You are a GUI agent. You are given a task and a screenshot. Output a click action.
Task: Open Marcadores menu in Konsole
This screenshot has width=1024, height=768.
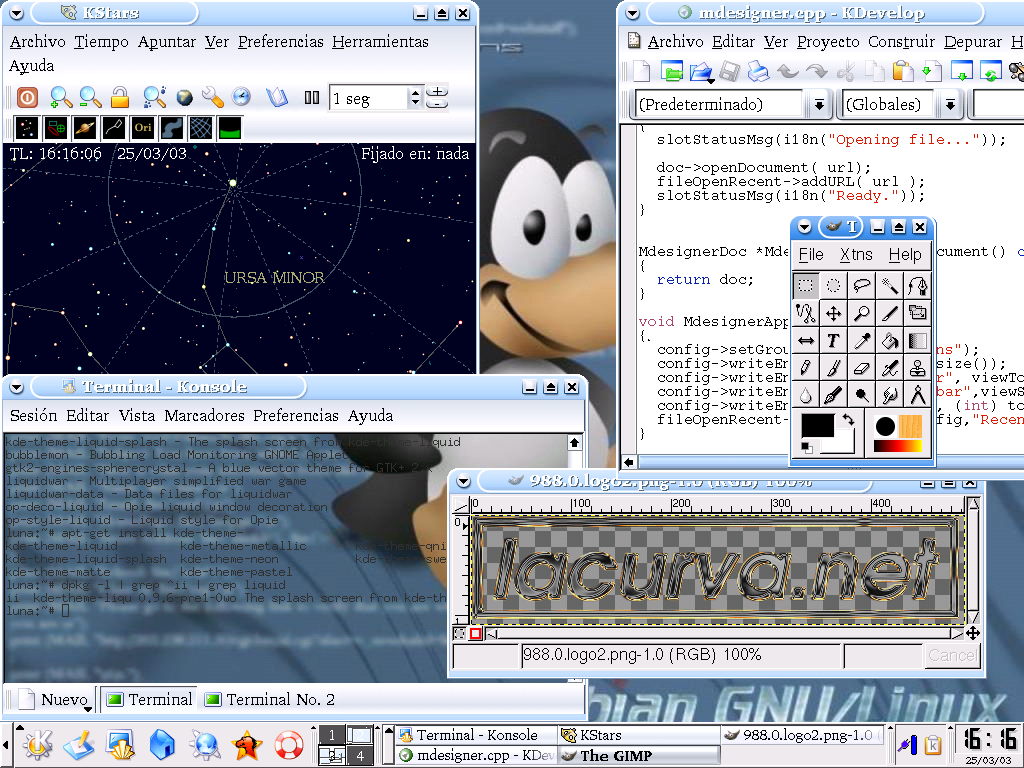204,416
